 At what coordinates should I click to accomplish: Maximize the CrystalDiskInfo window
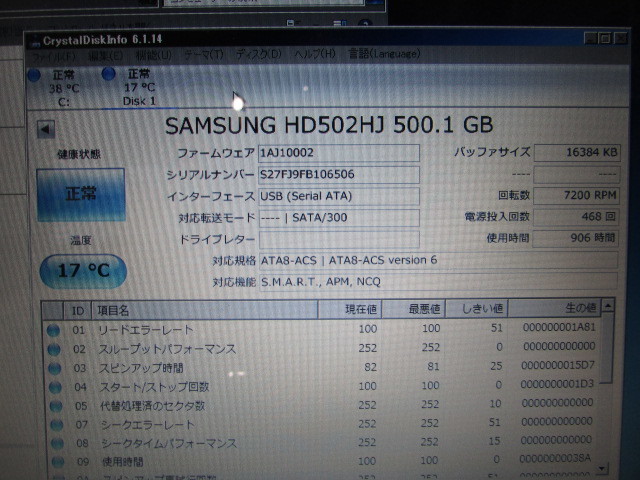click(605, 39)
